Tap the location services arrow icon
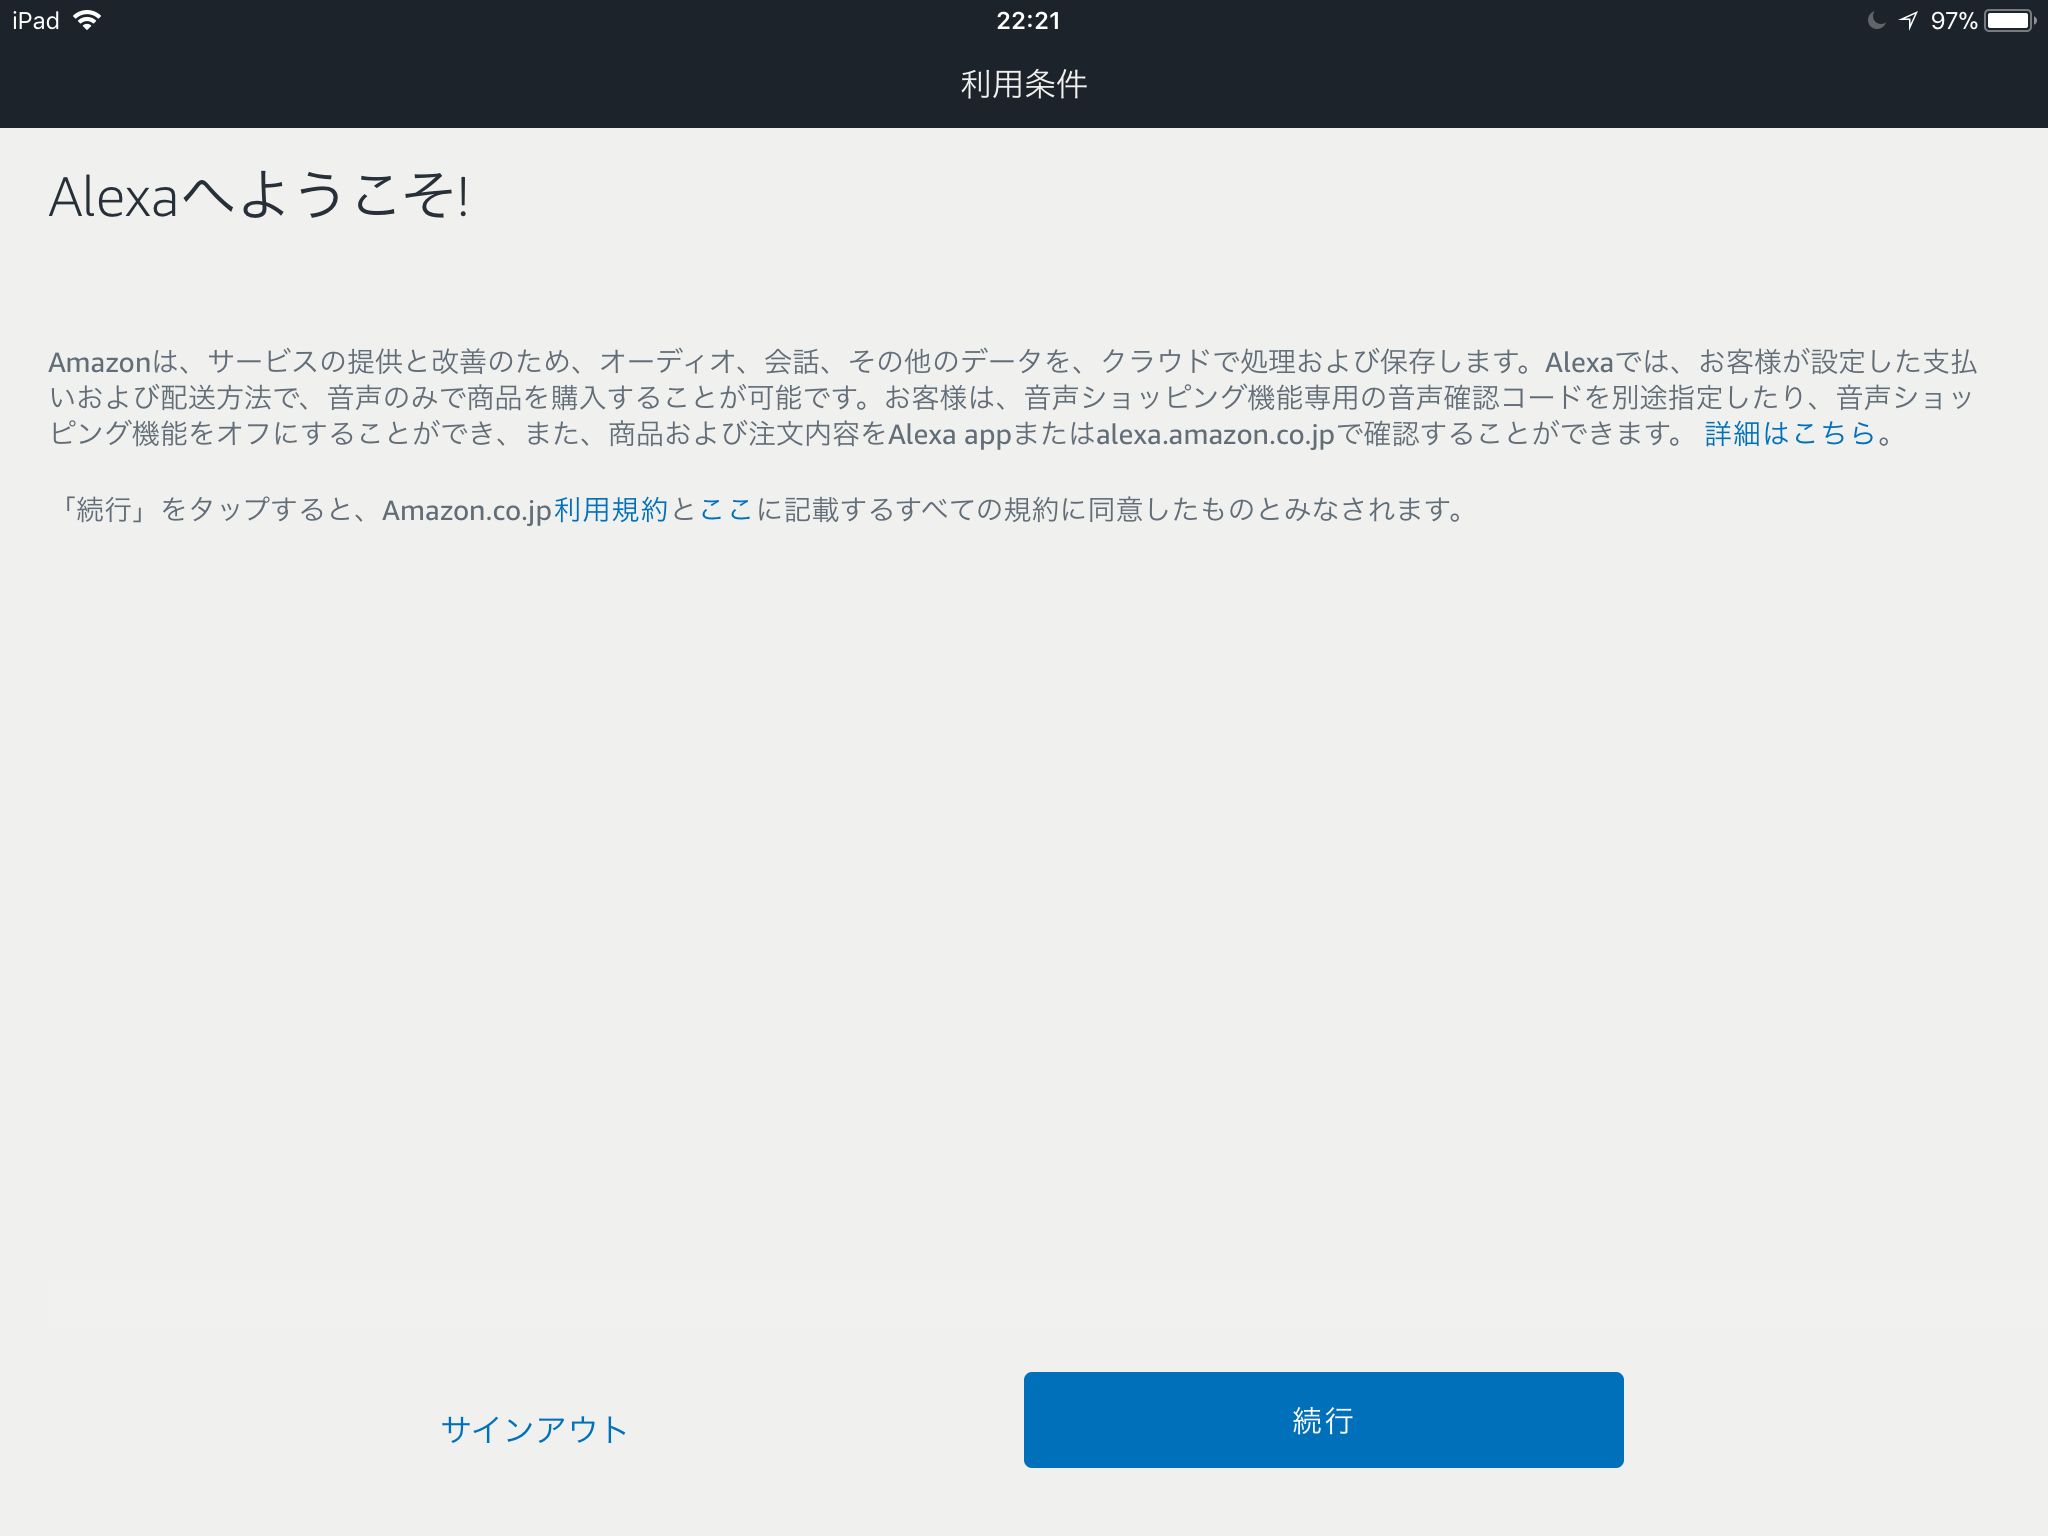Viewport: 2048px width, 1536px height. click(x=1908, y=21)
